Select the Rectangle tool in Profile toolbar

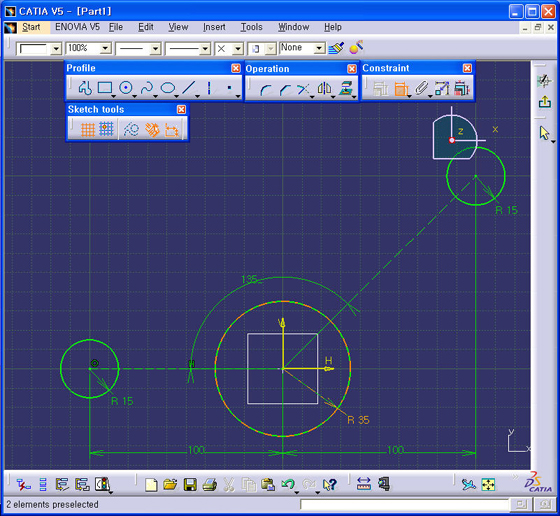105,88
